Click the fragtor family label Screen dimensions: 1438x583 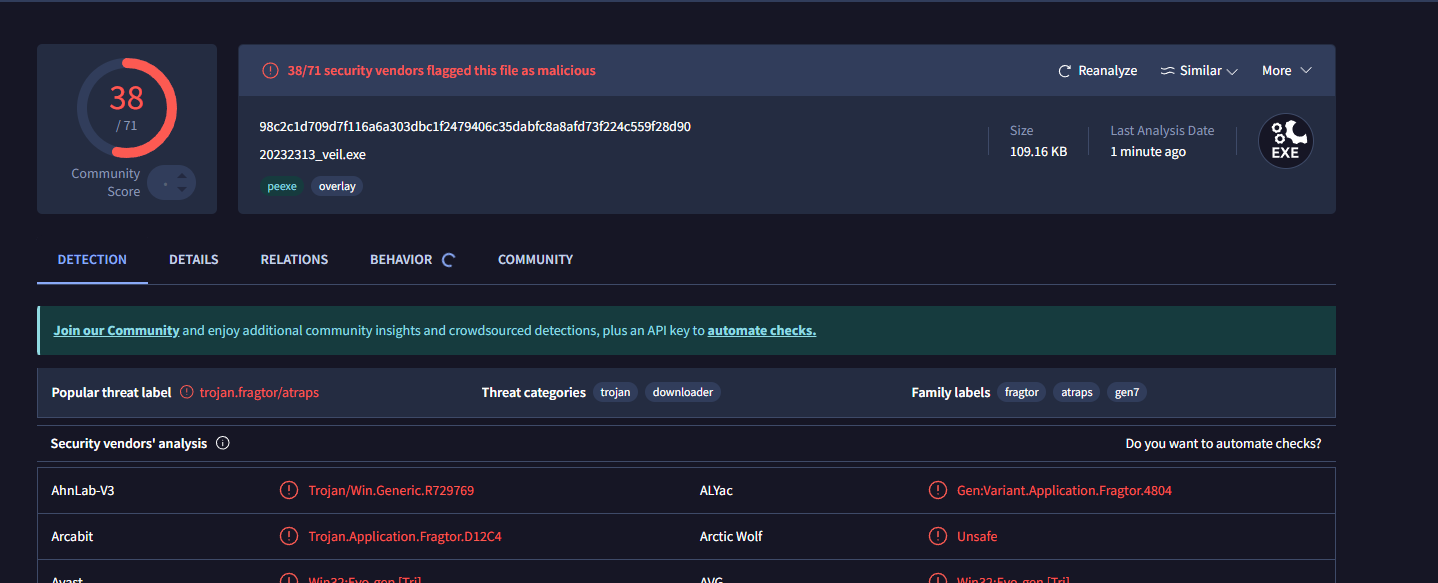(x=1022, y=393)
